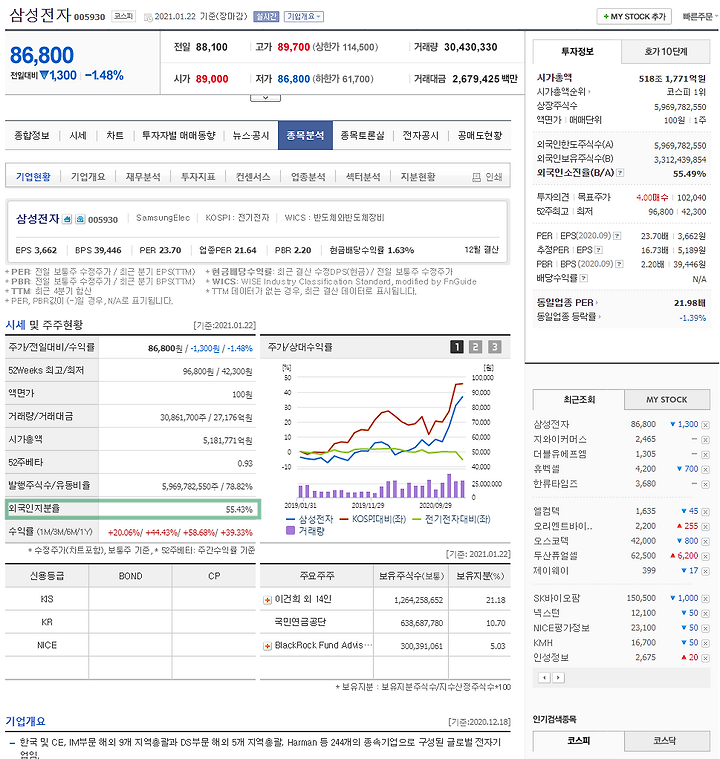Screen dimensions: 720x759
Task: Open the 투자자별 매매동향 tab
Action: click(x=179, y=136)
